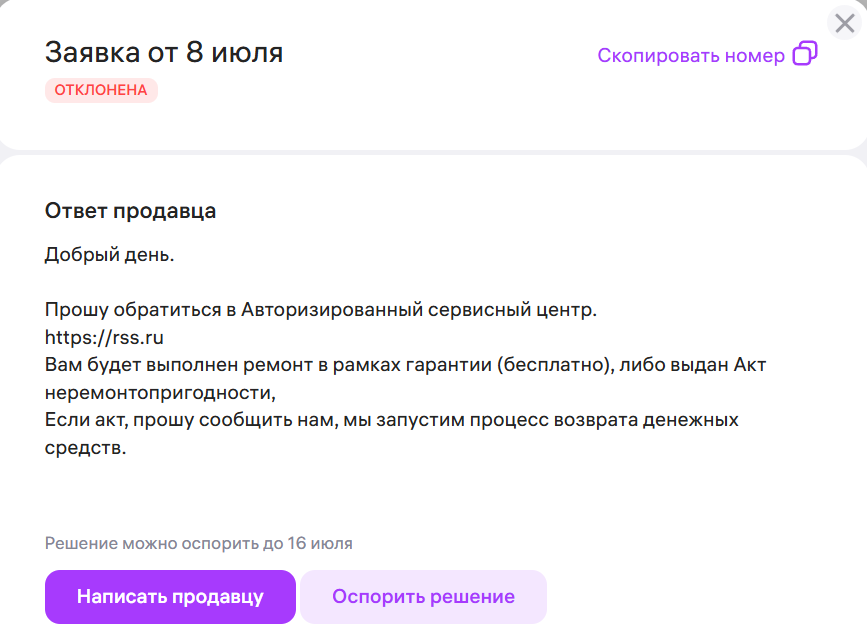Viewport: 867px width, 630px height.
Task: Click the Ответ продавца heading
Action: tap(131, 211)
